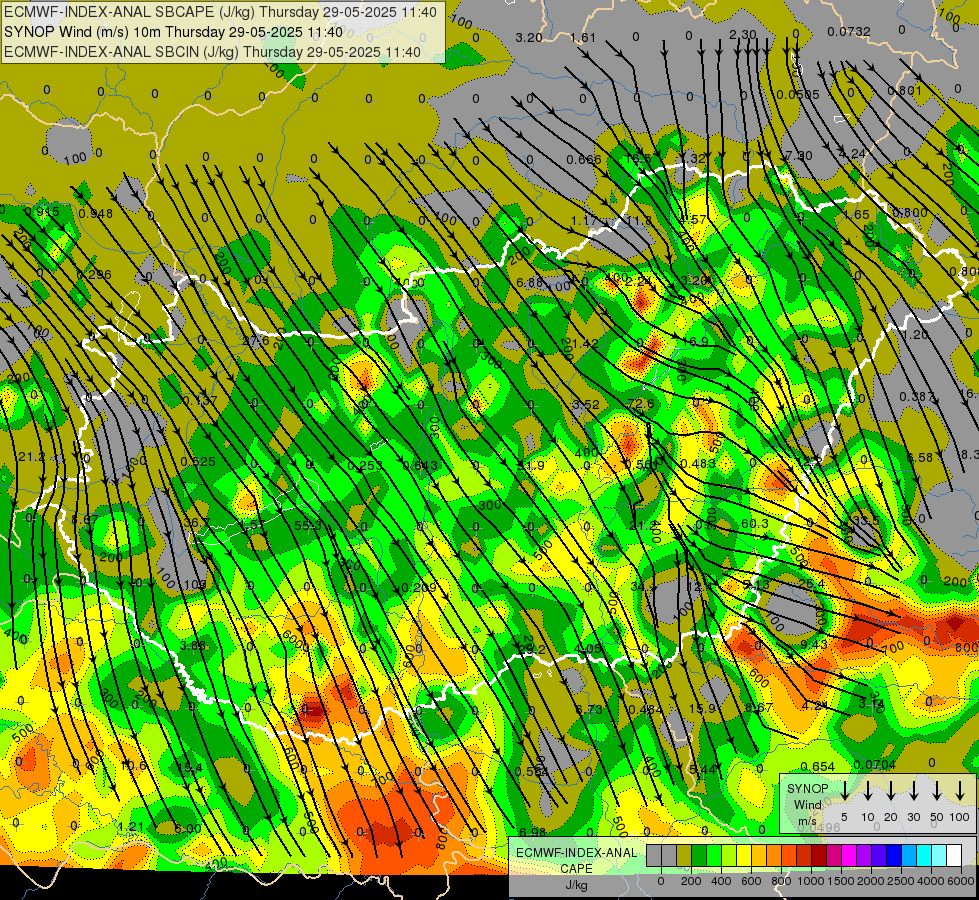Pick the cyan swatch before light cyan
The image size is (979, 900).
(924, 856)
